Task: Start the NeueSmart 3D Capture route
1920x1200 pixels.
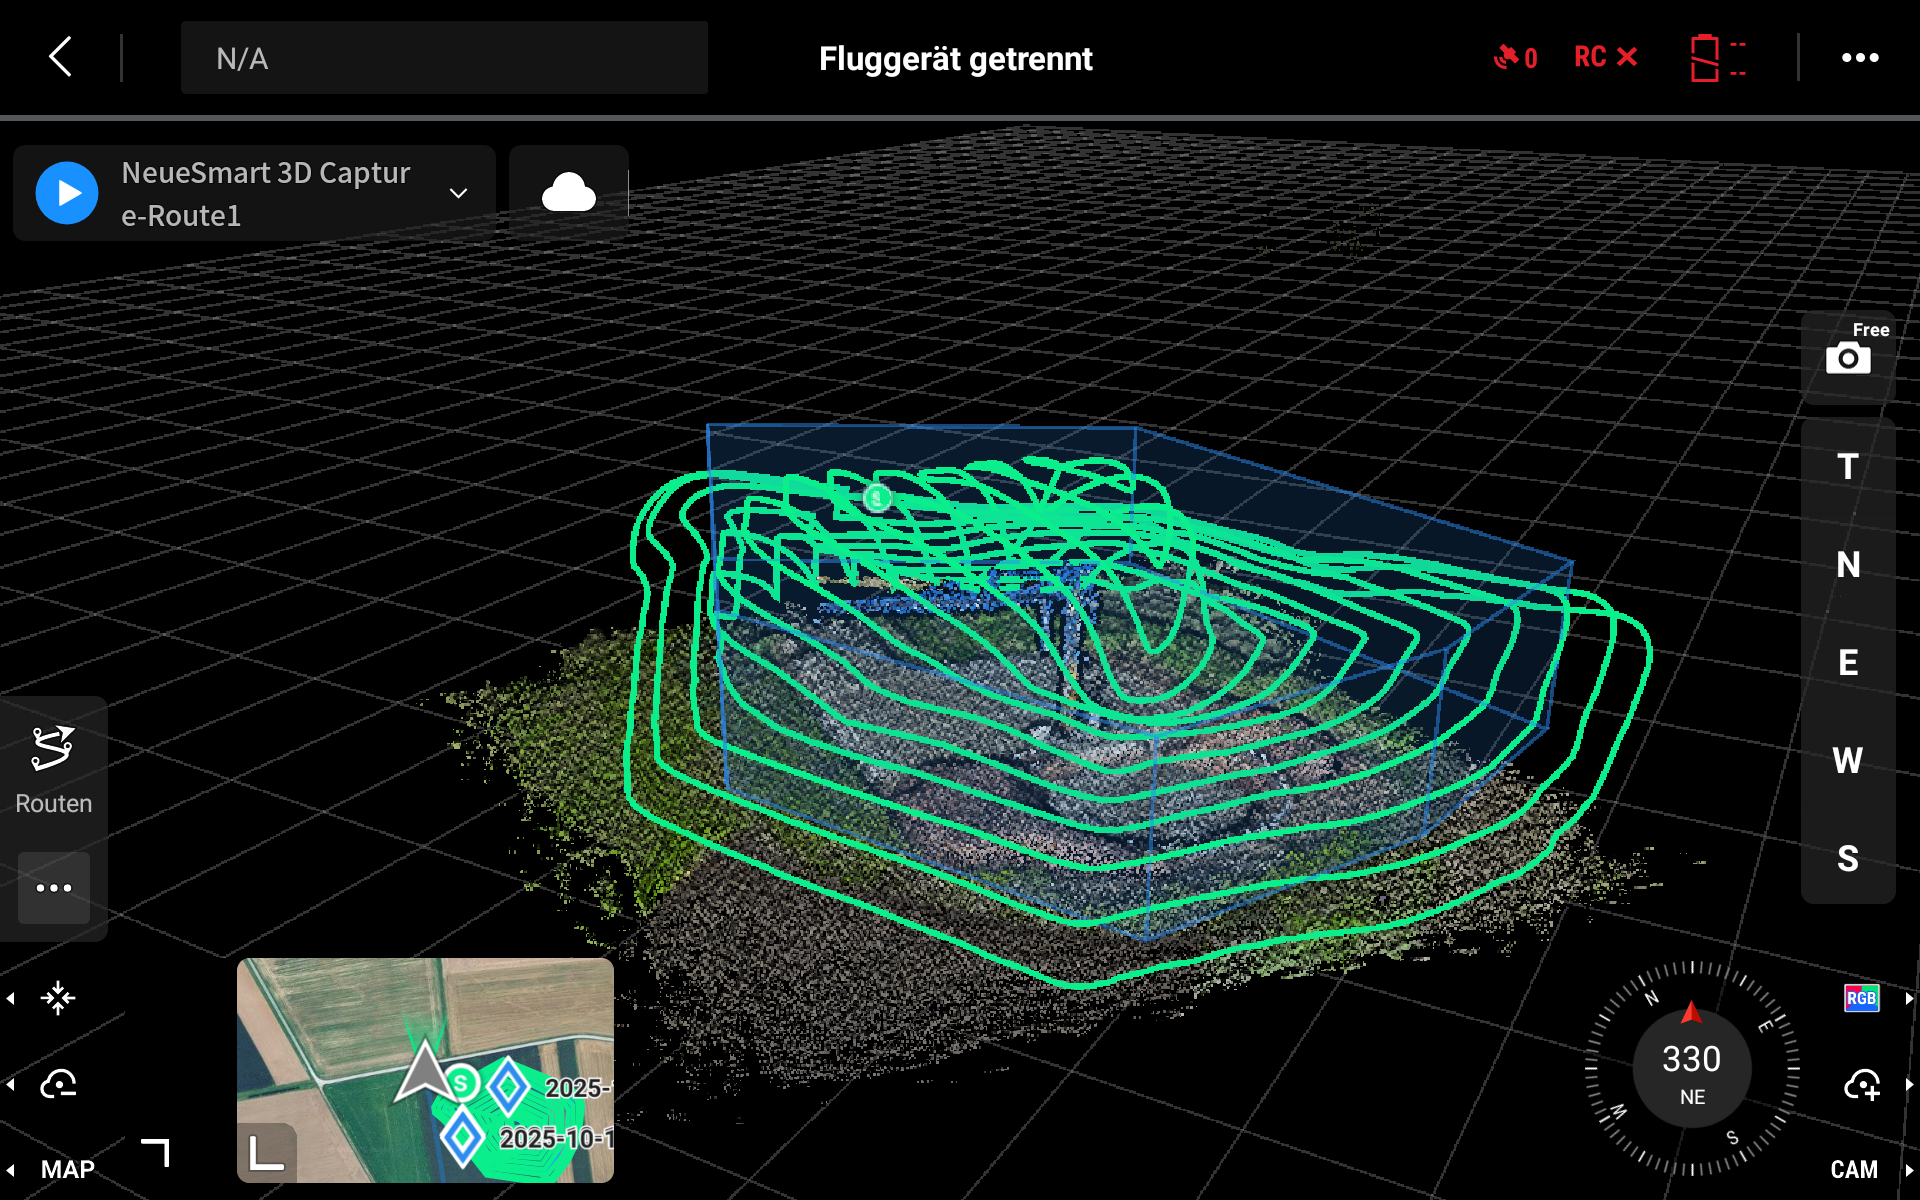Action: [67, 193]
